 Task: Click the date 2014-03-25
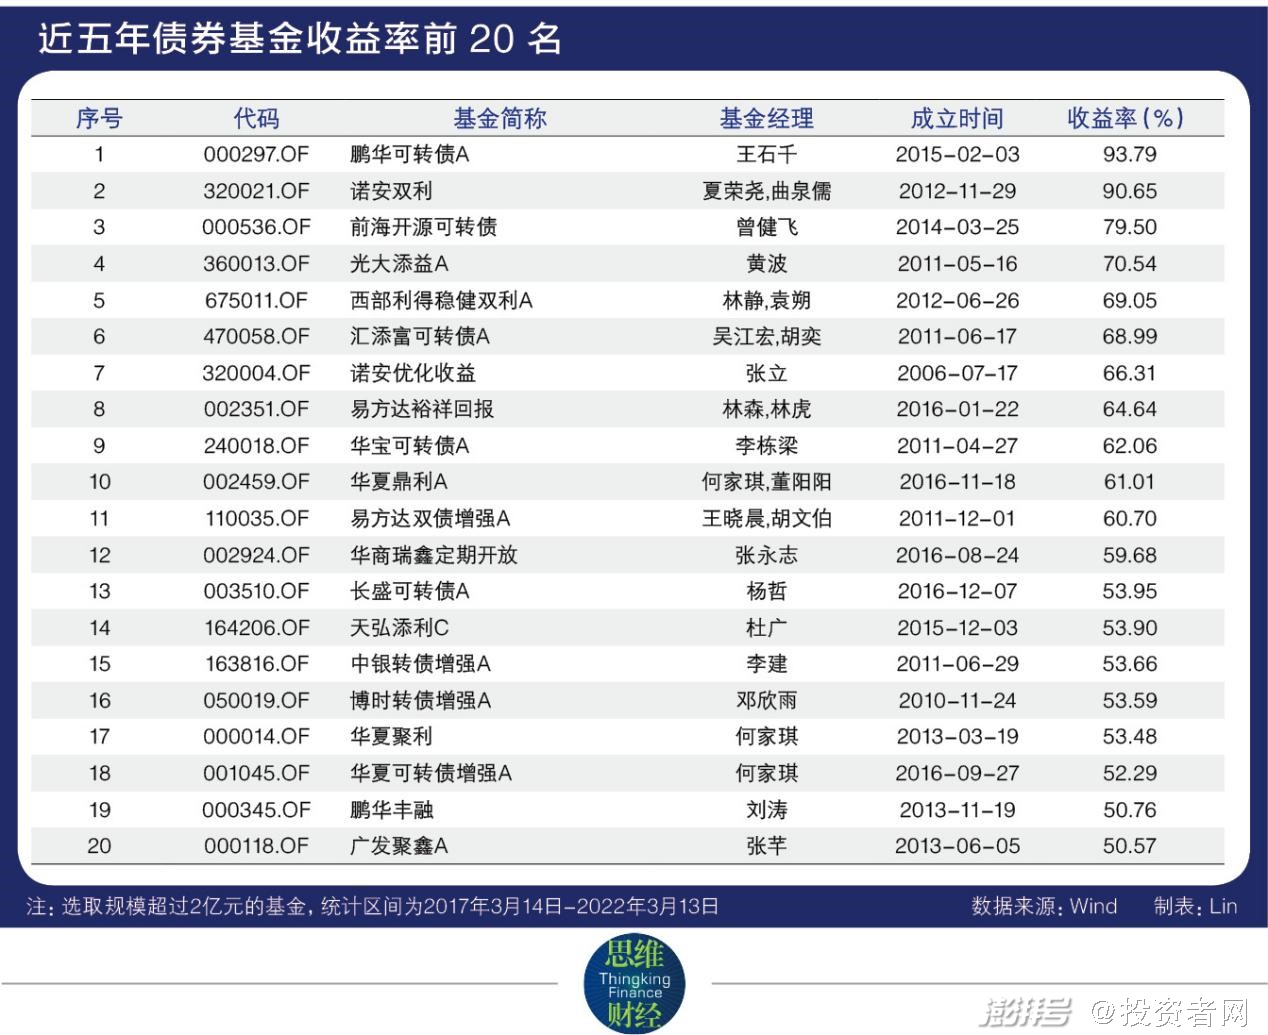pos(957,227)
